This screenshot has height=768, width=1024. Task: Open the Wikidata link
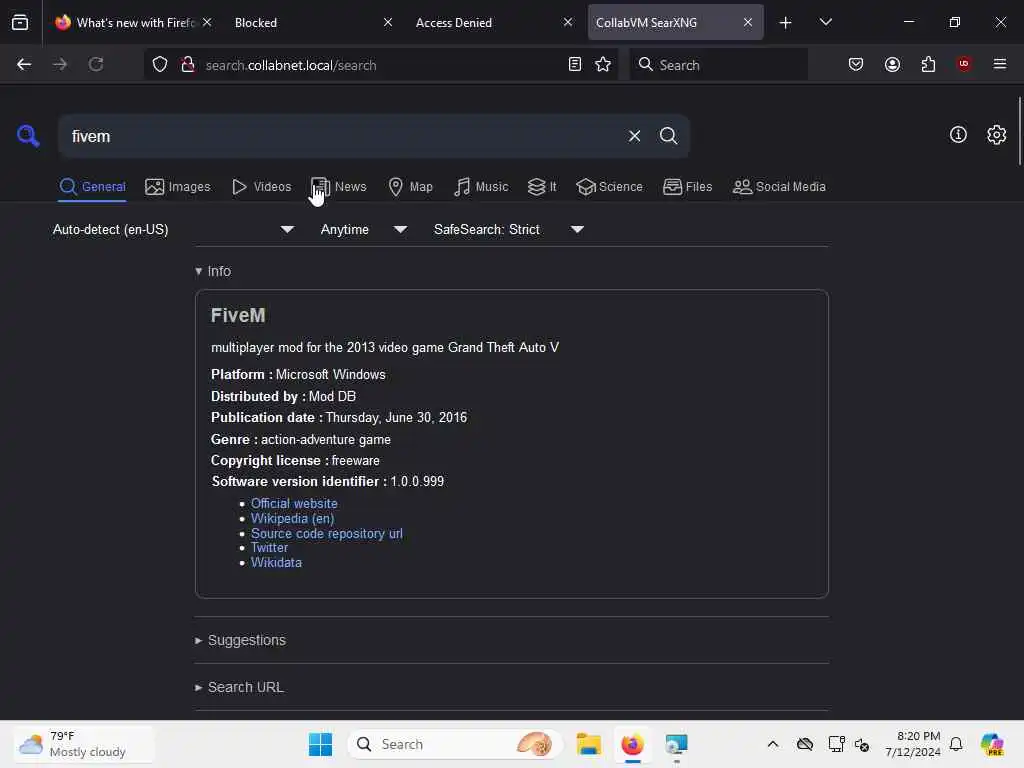click(x=276, y=562)
